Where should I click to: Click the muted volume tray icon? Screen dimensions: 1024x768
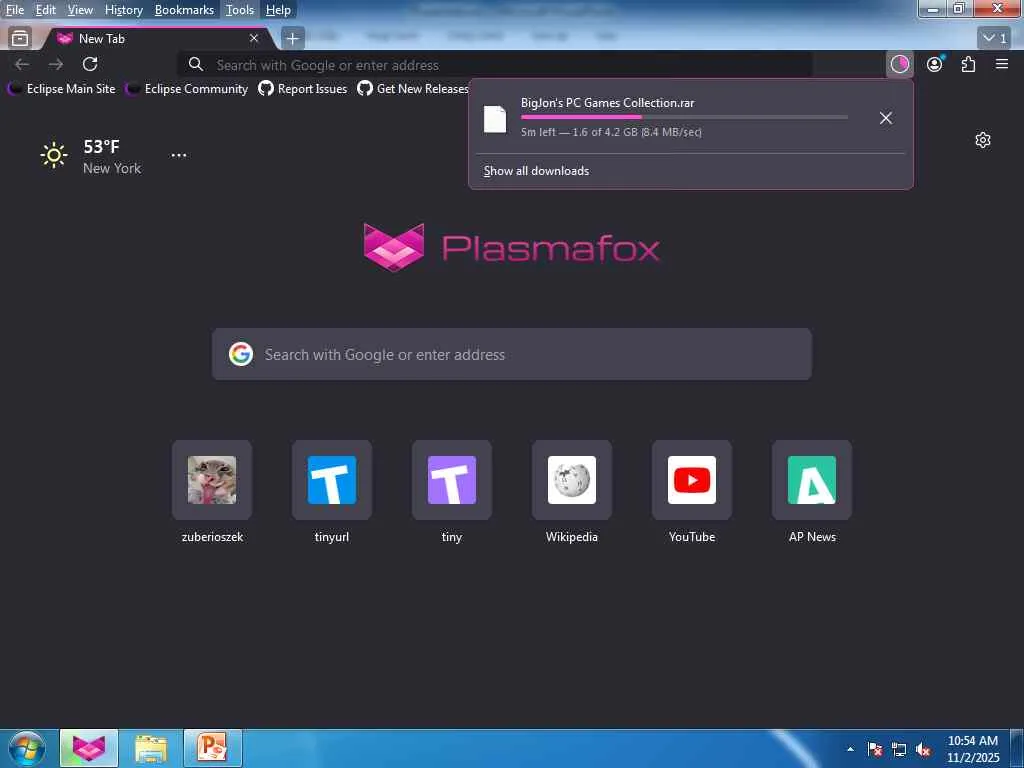923,749
